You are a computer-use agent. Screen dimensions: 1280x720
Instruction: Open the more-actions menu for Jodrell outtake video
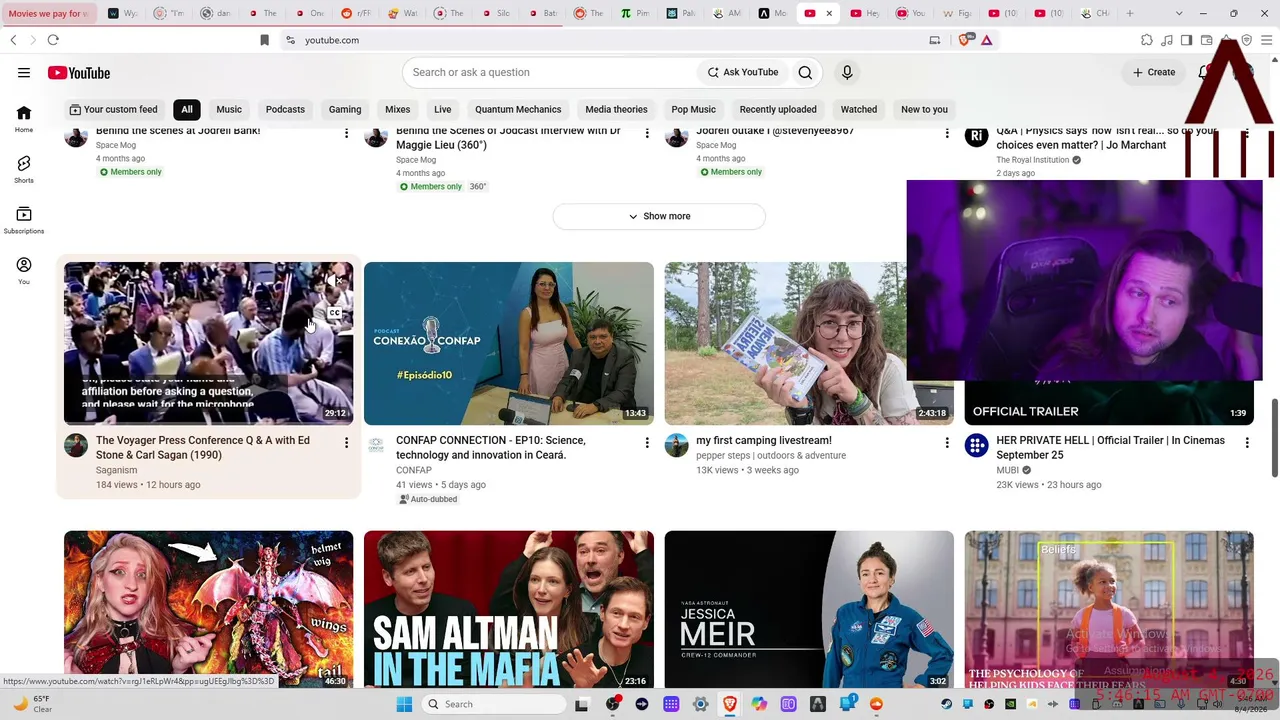tap(947, 133)
